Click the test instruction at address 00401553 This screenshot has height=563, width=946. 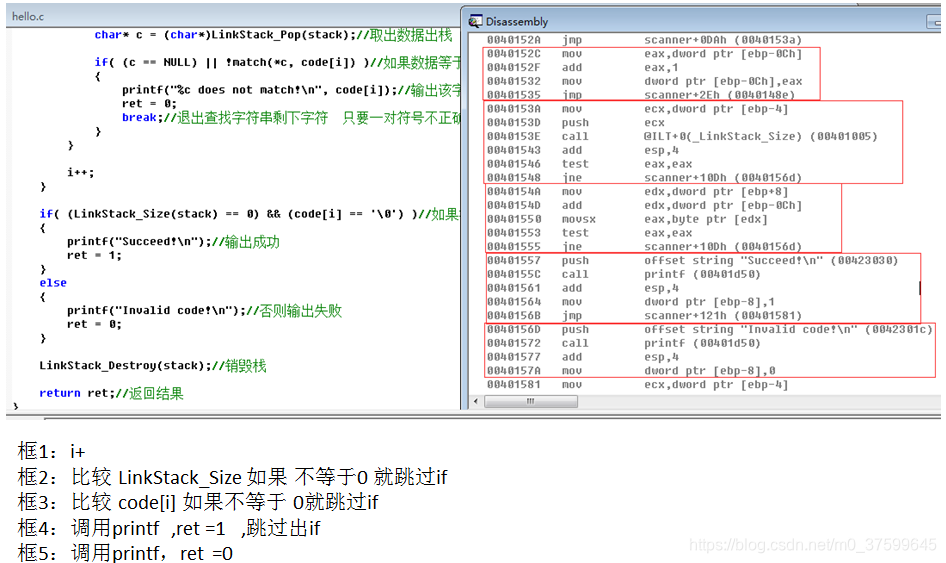589,233
